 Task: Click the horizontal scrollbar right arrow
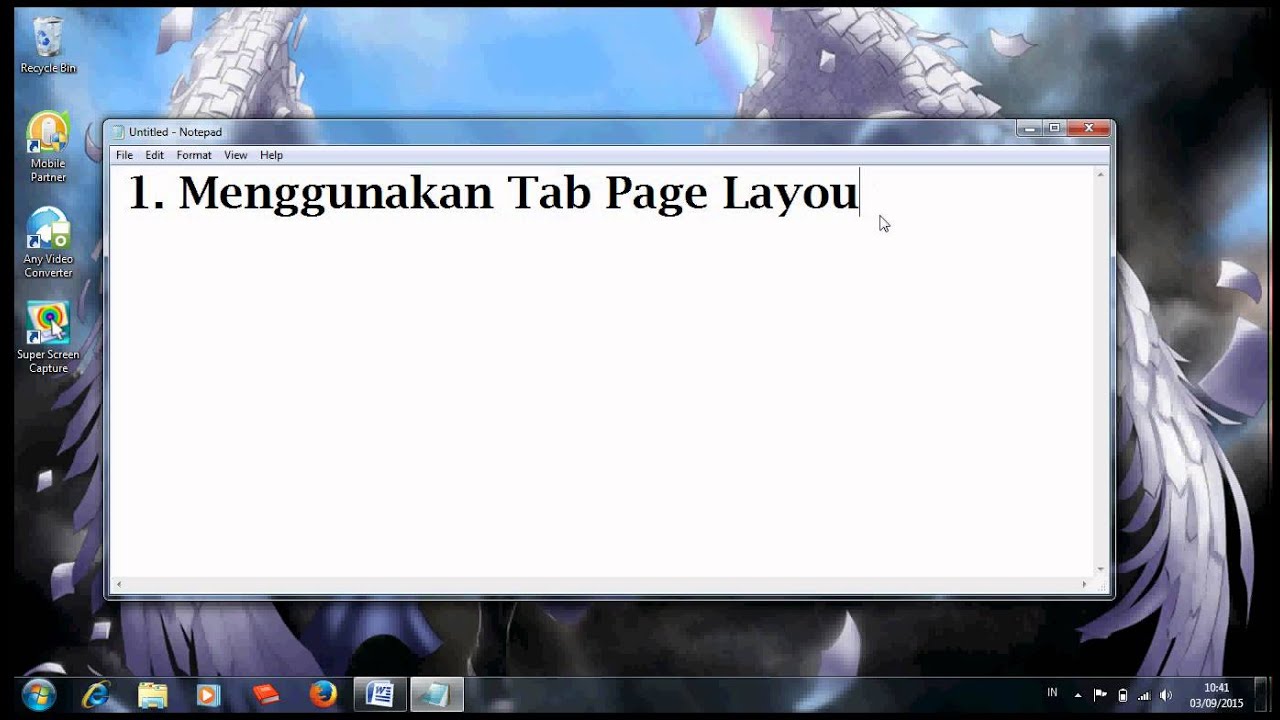point(1084,585)
